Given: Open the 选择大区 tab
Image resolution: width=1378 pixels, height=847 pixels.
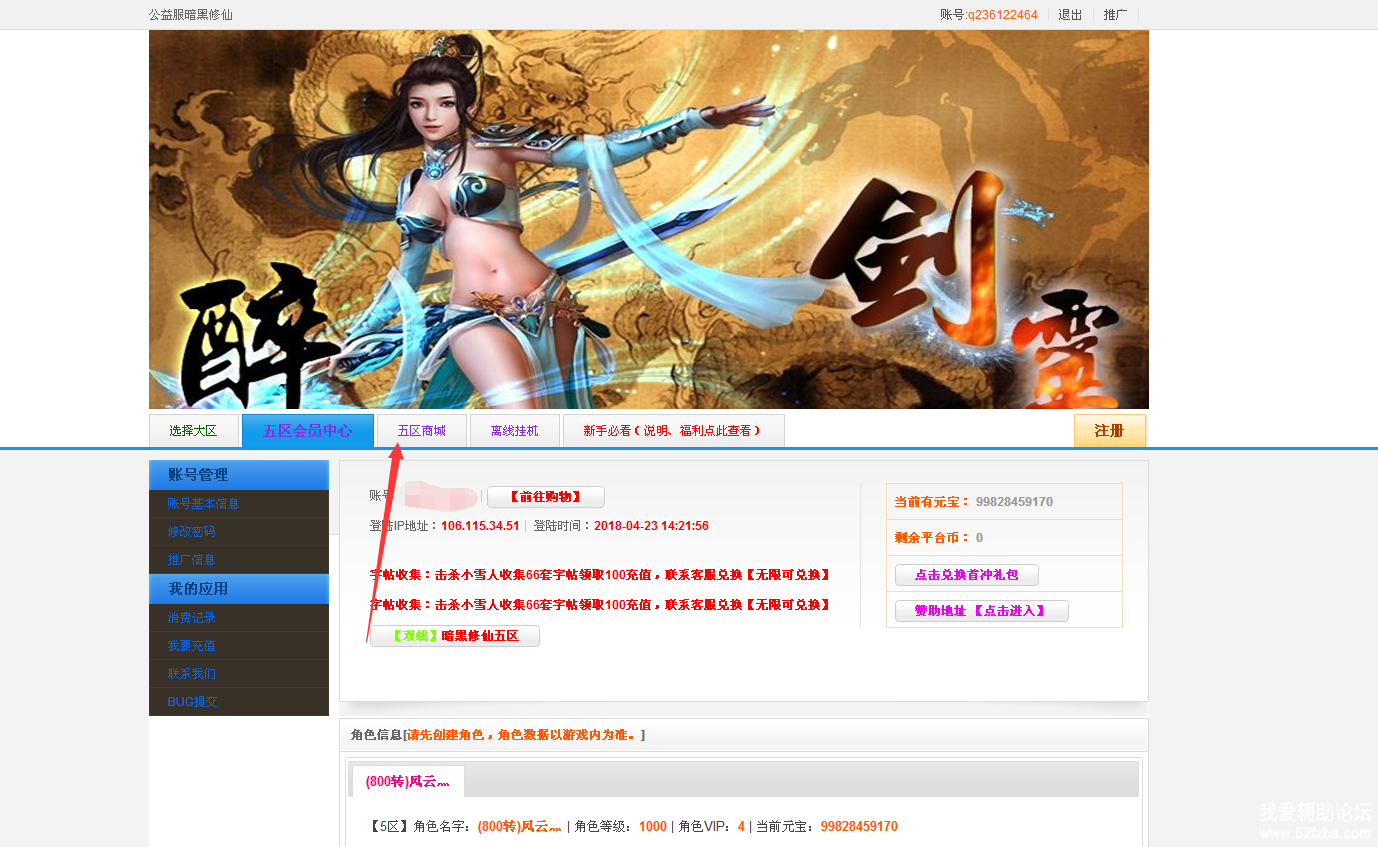Looking at the screenshot, I should coord(193,431).
